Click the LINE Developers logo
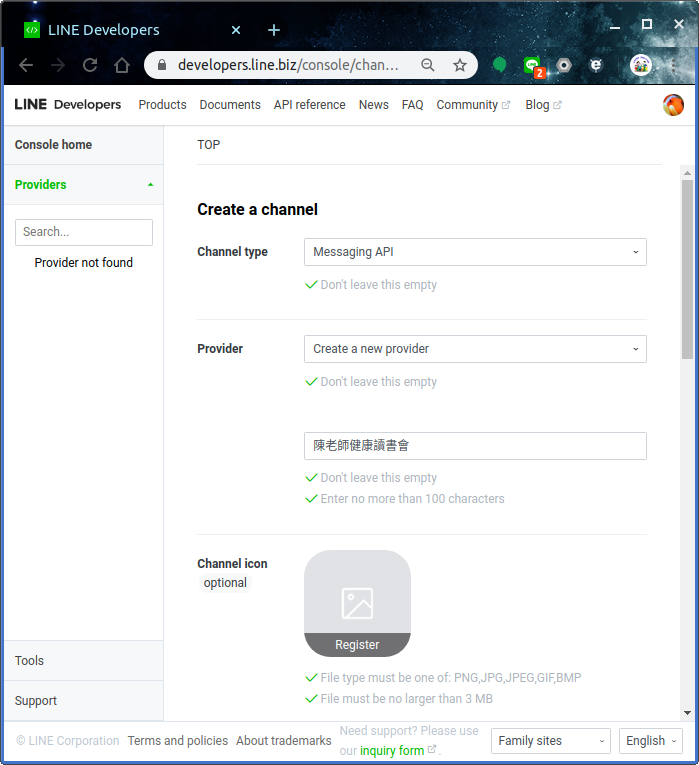 tap(67, 104)
